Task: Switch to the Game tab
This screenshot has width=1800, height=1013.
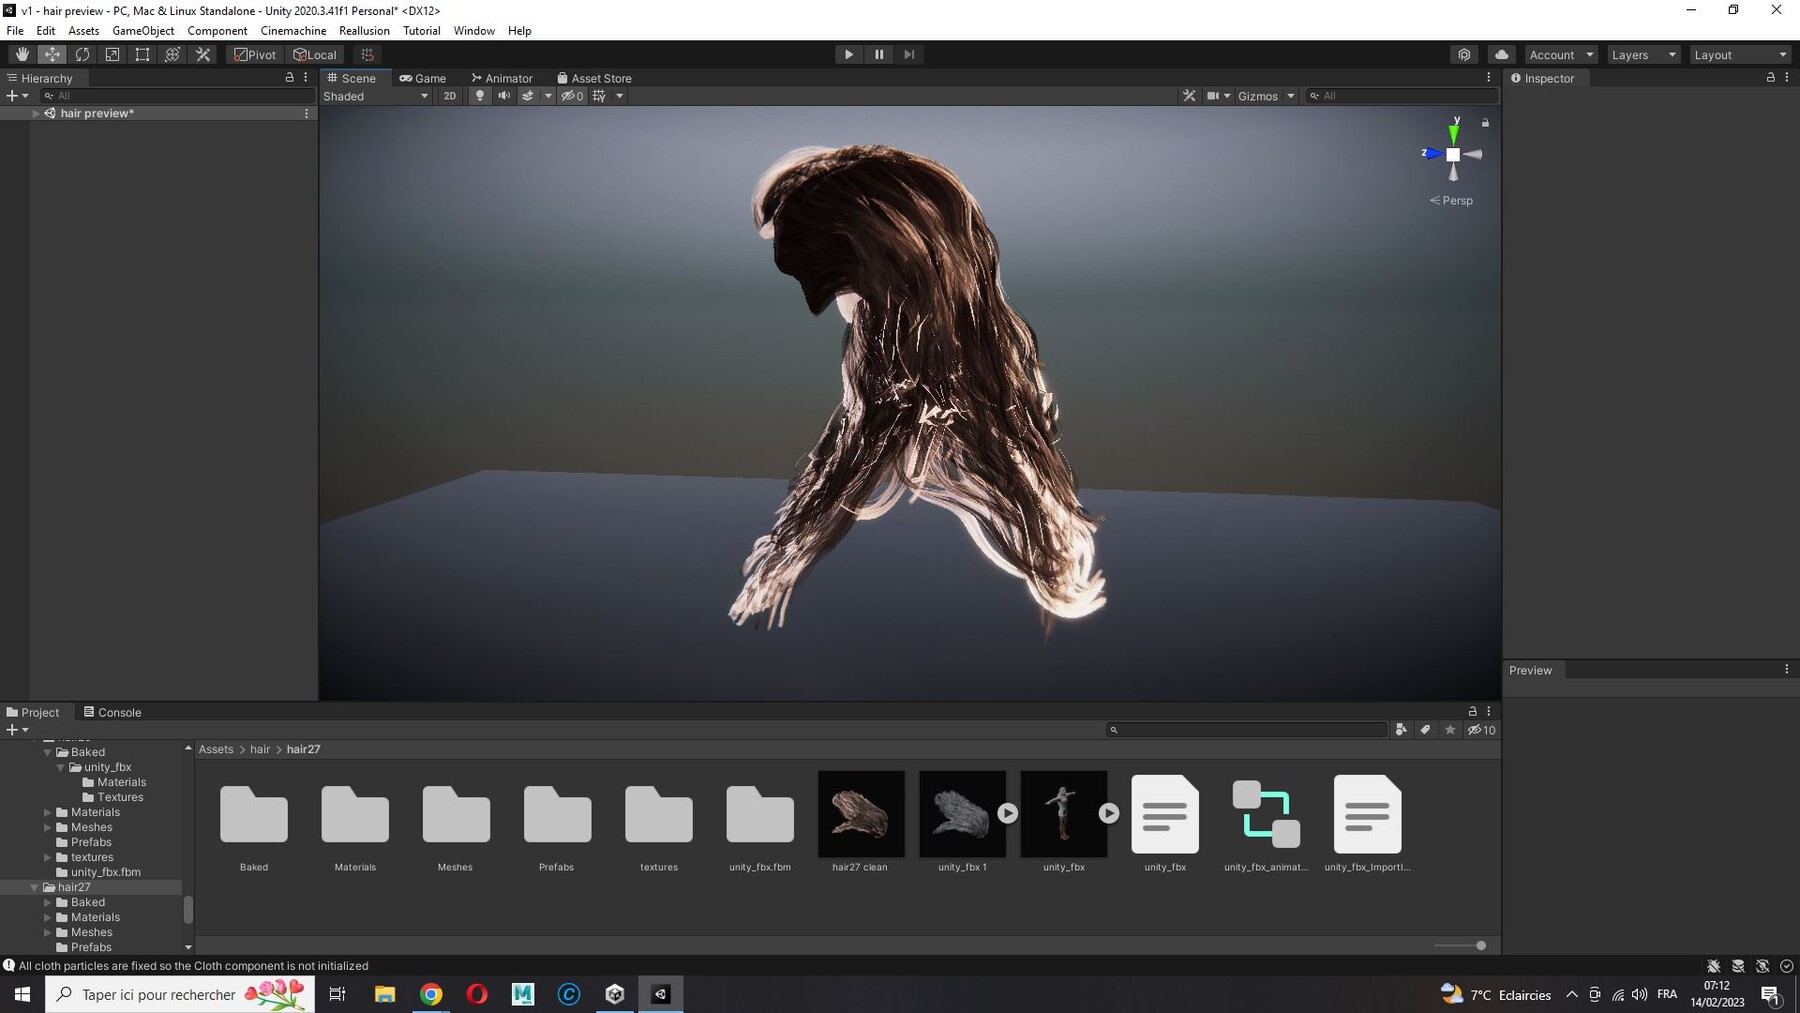Action: (x=423, y=78)
